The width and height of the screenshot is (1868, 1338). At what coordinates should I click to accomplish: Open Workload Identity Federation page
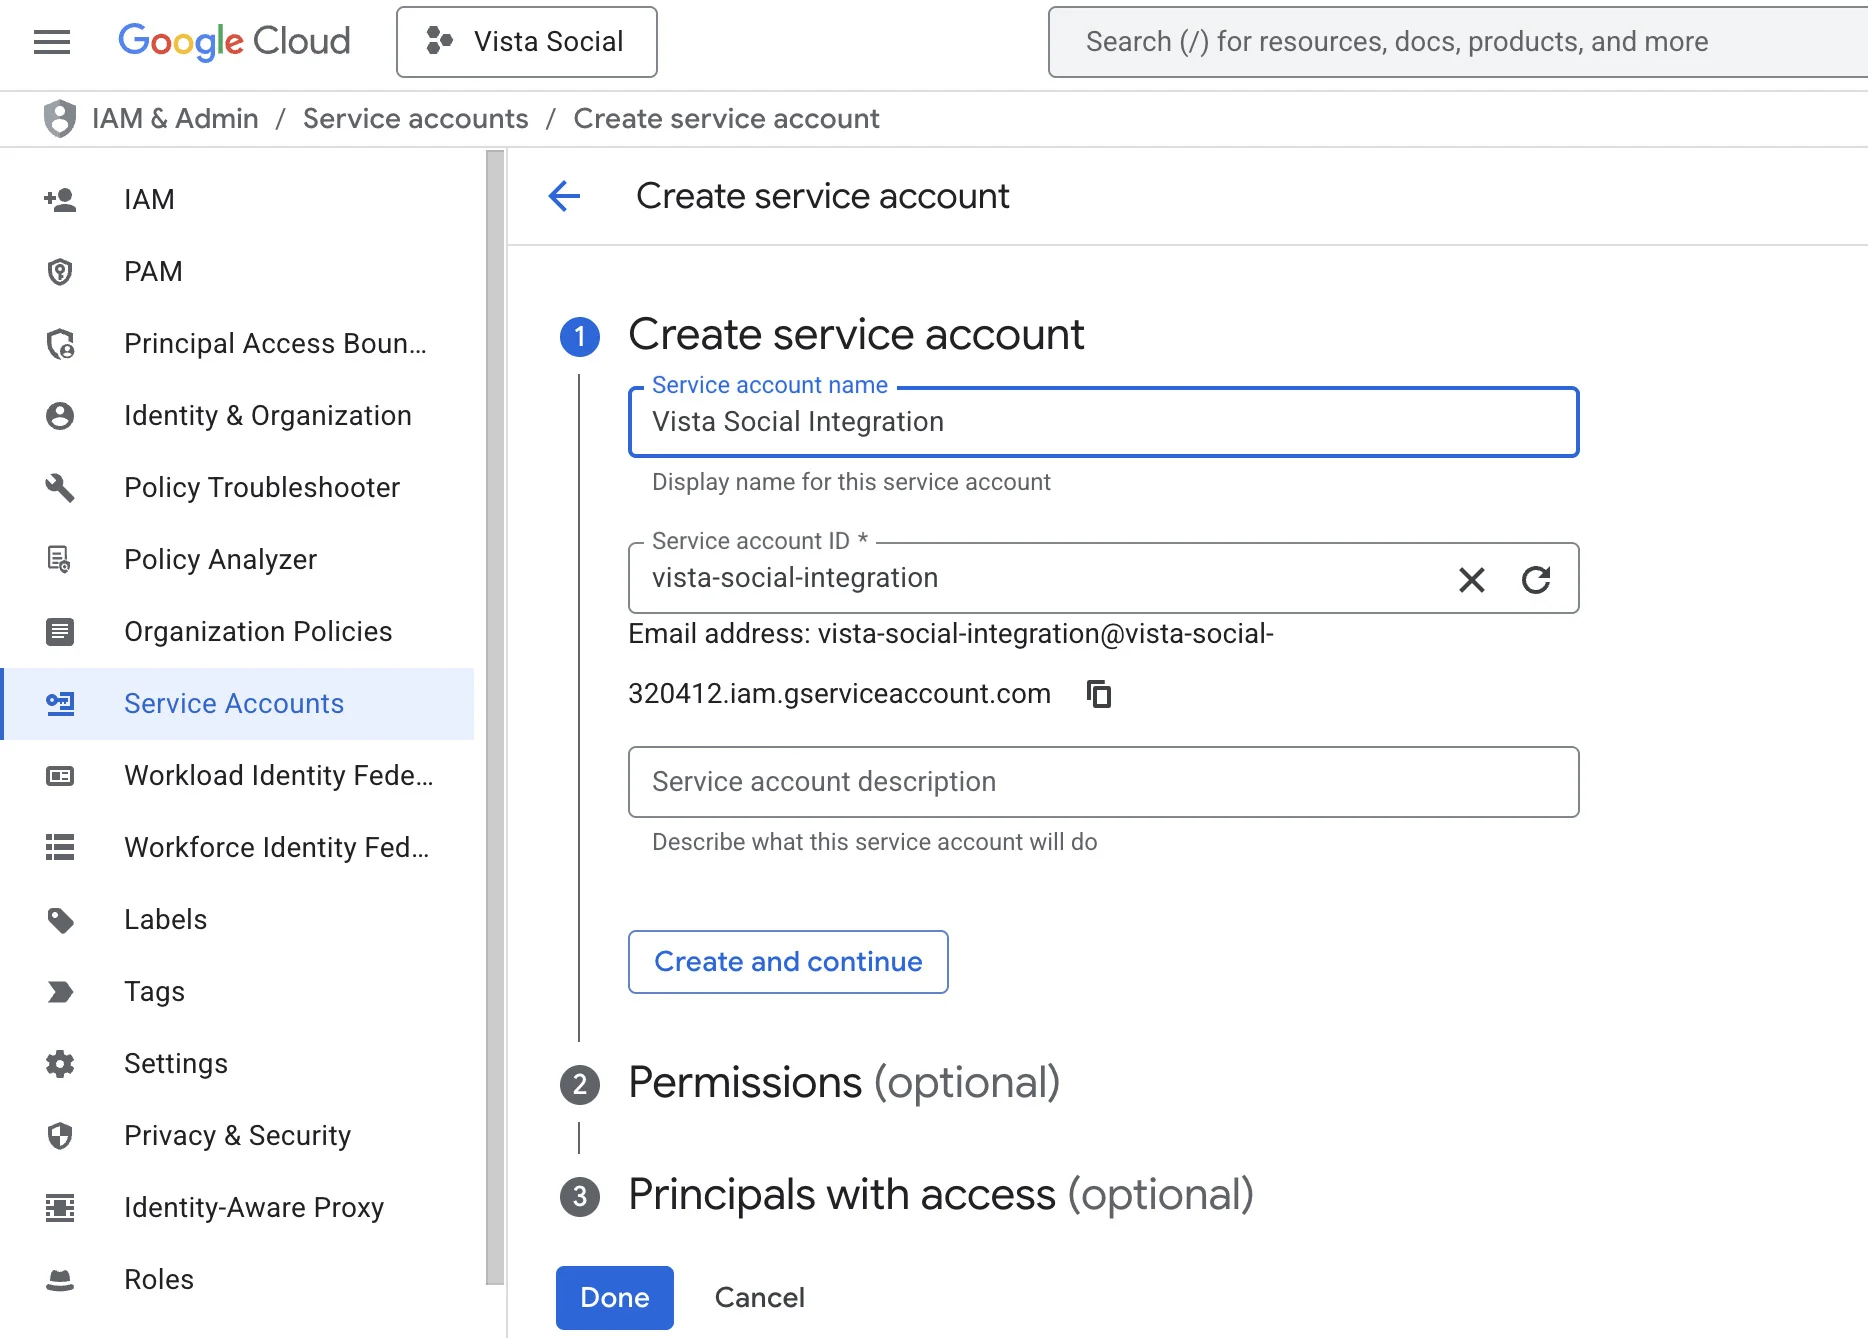click(x=279, y=776)
